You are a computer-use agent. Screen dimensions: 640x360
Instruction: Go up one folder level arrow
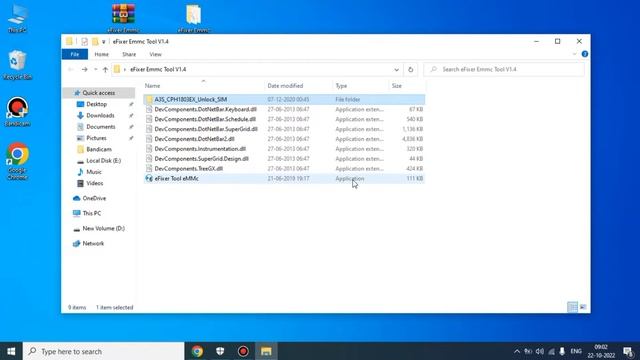(x=105, y=69)
